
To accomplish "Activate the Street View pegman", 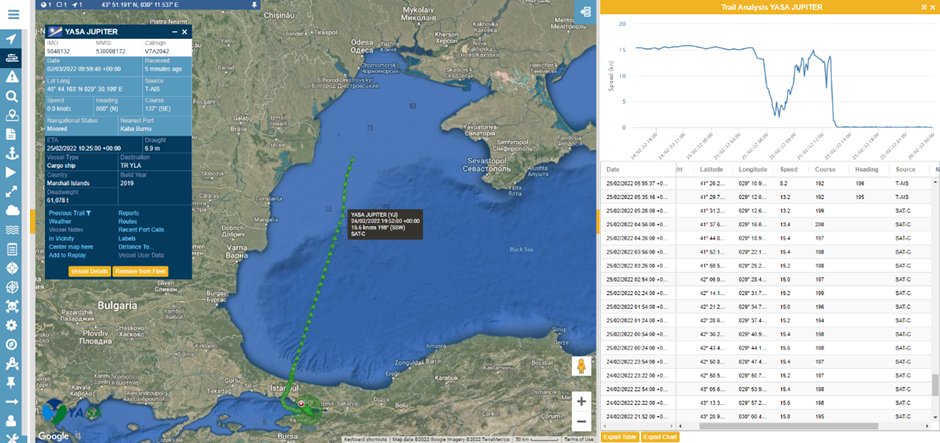I will click(x=581, y=366).
